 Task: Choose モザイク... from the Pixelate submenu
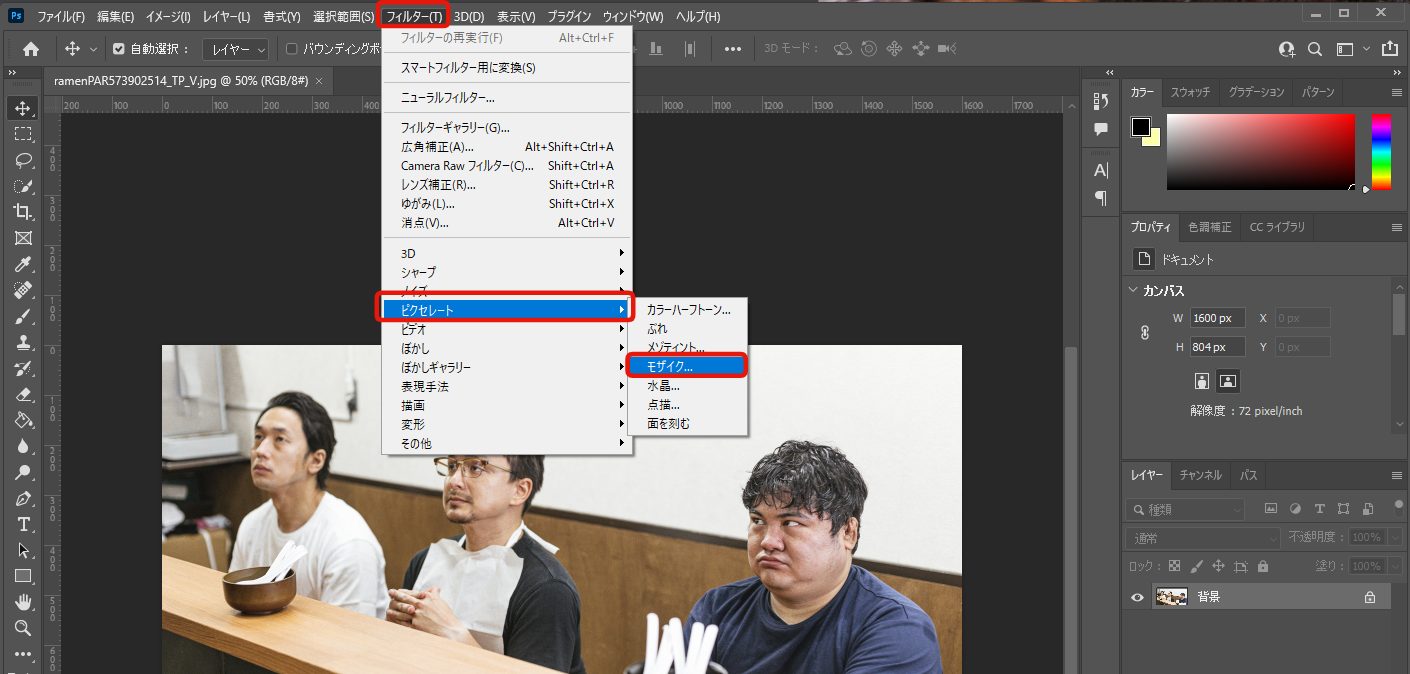click(686, 366)
